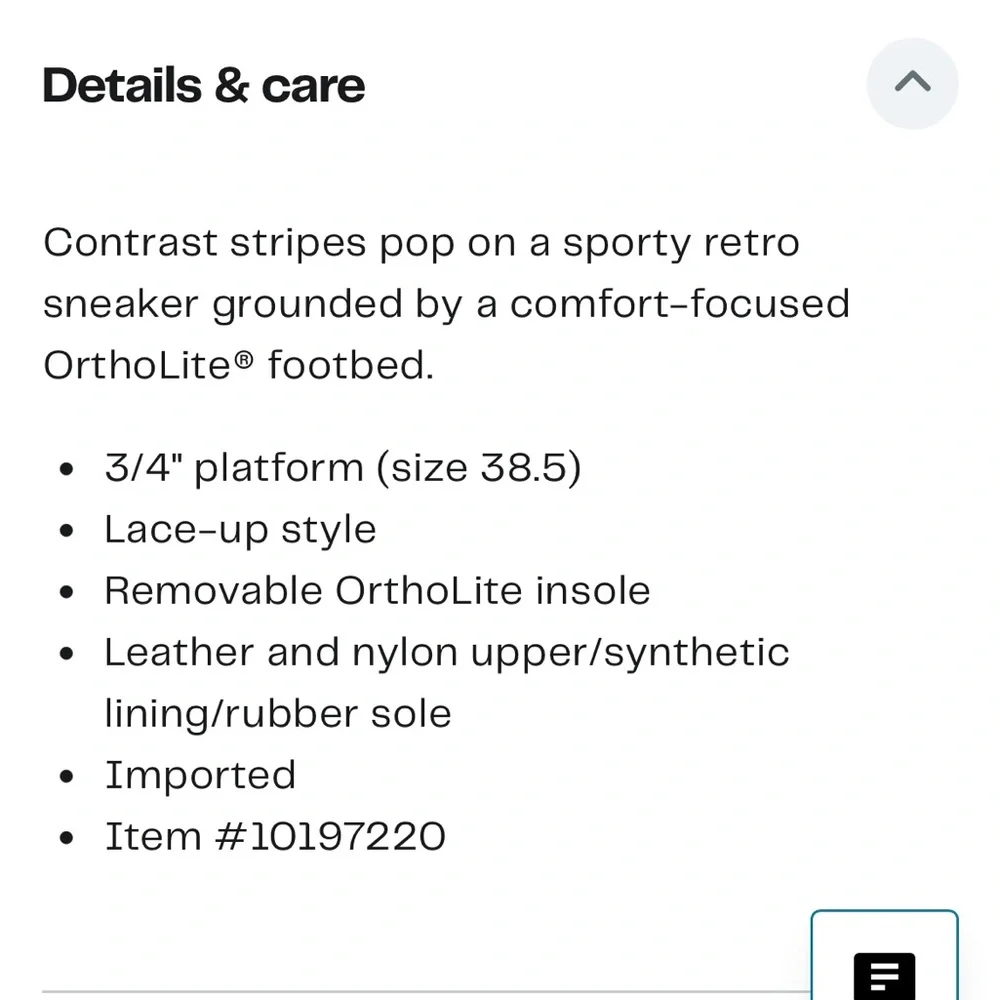This screenshot has height=1000, width=1000.
Task: Select the Lace-up style list item
Action: click(x=240, y=530)
